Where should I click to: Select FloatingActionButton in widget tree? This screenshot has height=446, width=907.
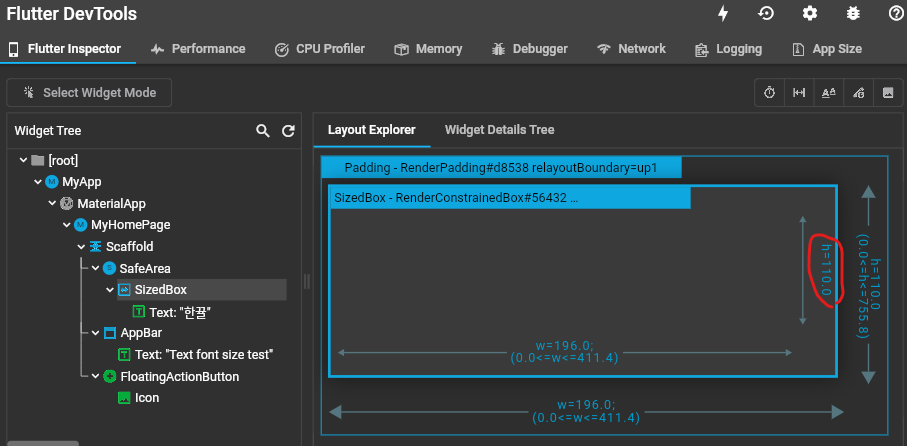tap(180, 377)
